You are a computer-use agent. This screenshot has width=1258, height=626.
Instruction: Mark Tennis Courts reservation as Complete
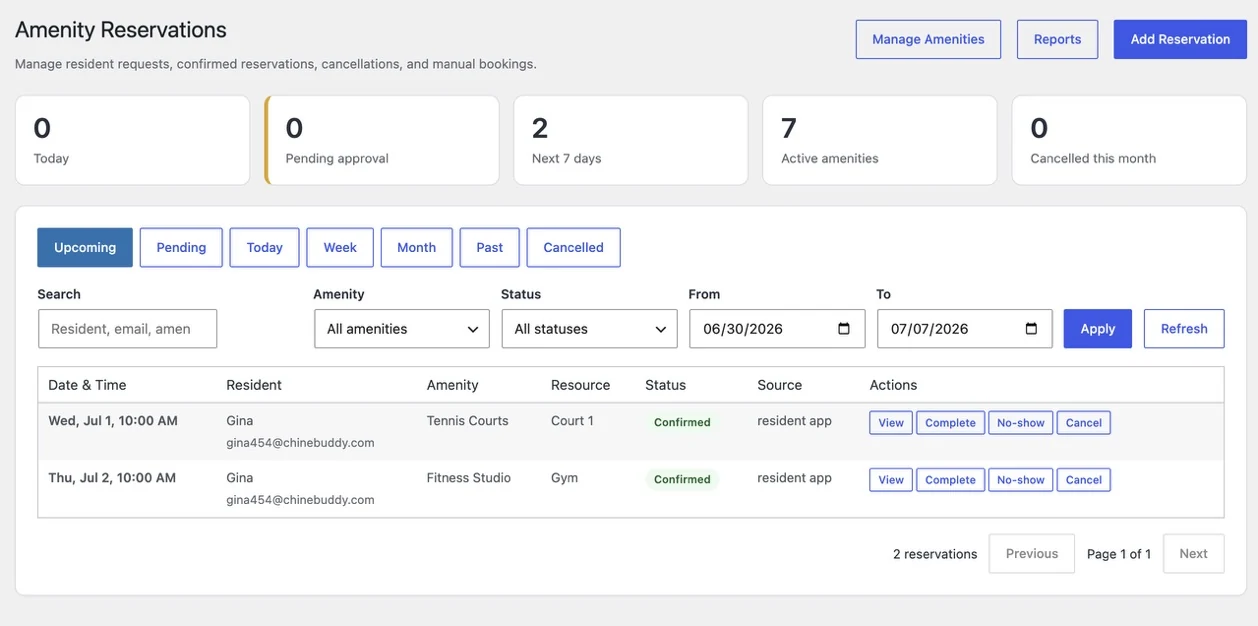point(950,423)
